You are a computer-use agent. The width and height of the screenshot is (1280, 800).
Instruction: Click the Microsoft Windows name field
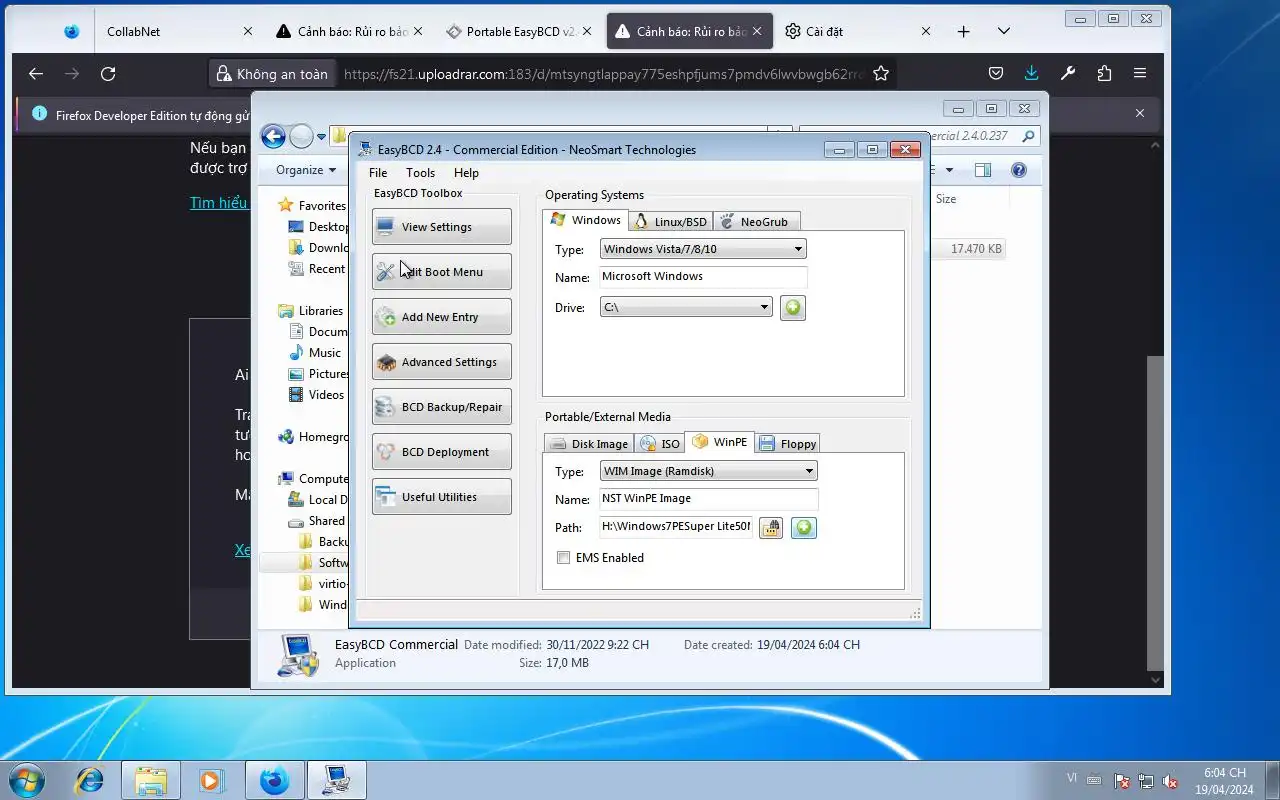point(703,277)
